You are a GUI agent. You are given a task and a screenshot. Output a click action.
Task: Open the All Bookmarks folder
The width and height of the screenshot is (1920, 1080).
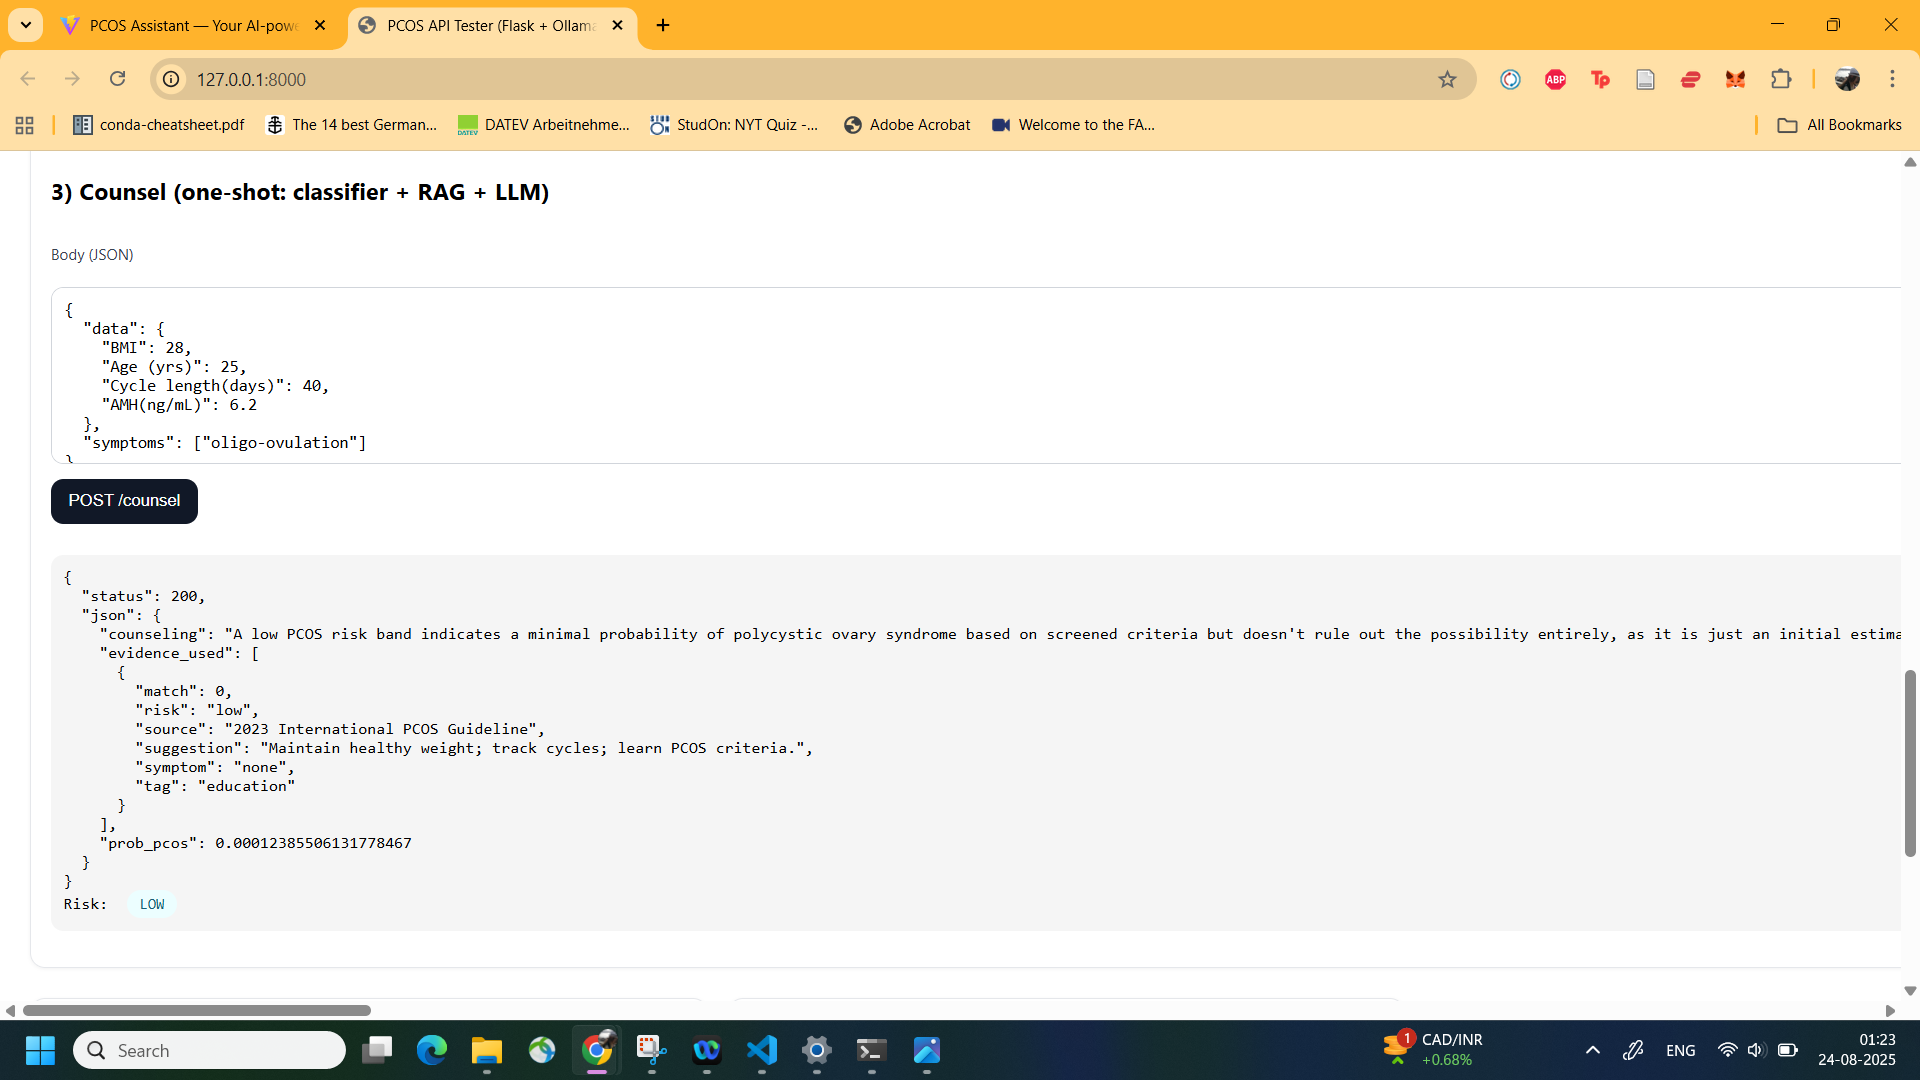1839,125
